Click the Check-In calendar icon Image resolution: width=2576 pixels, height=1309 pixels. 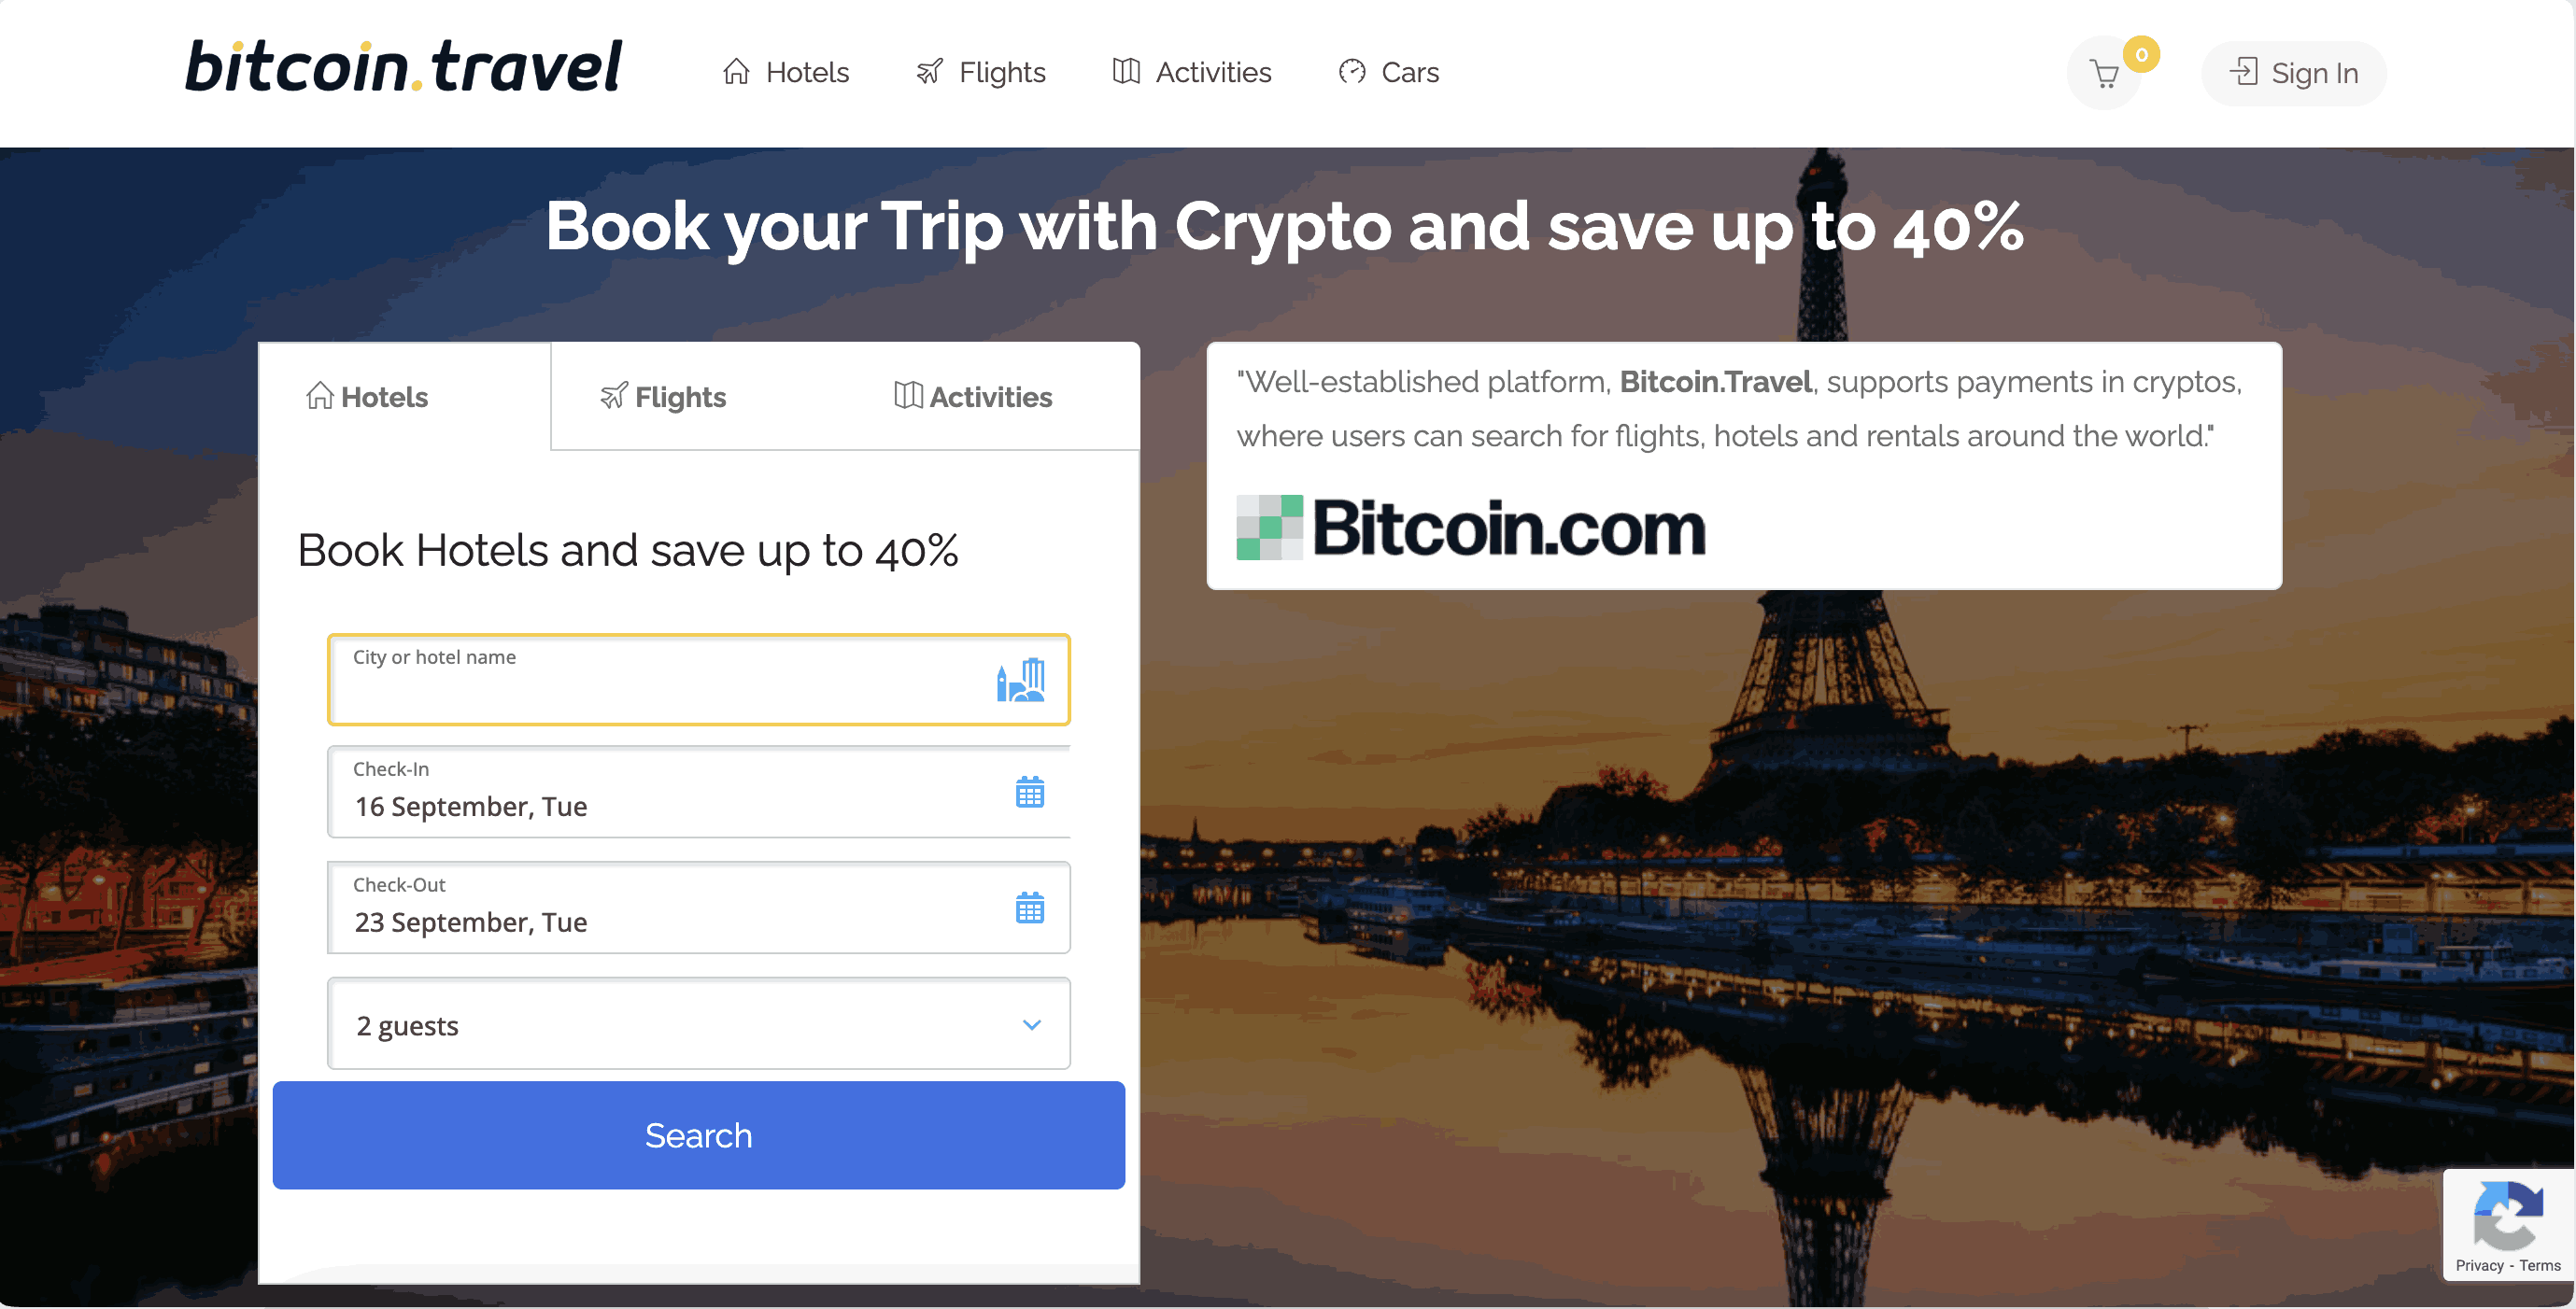(1029, 792)
